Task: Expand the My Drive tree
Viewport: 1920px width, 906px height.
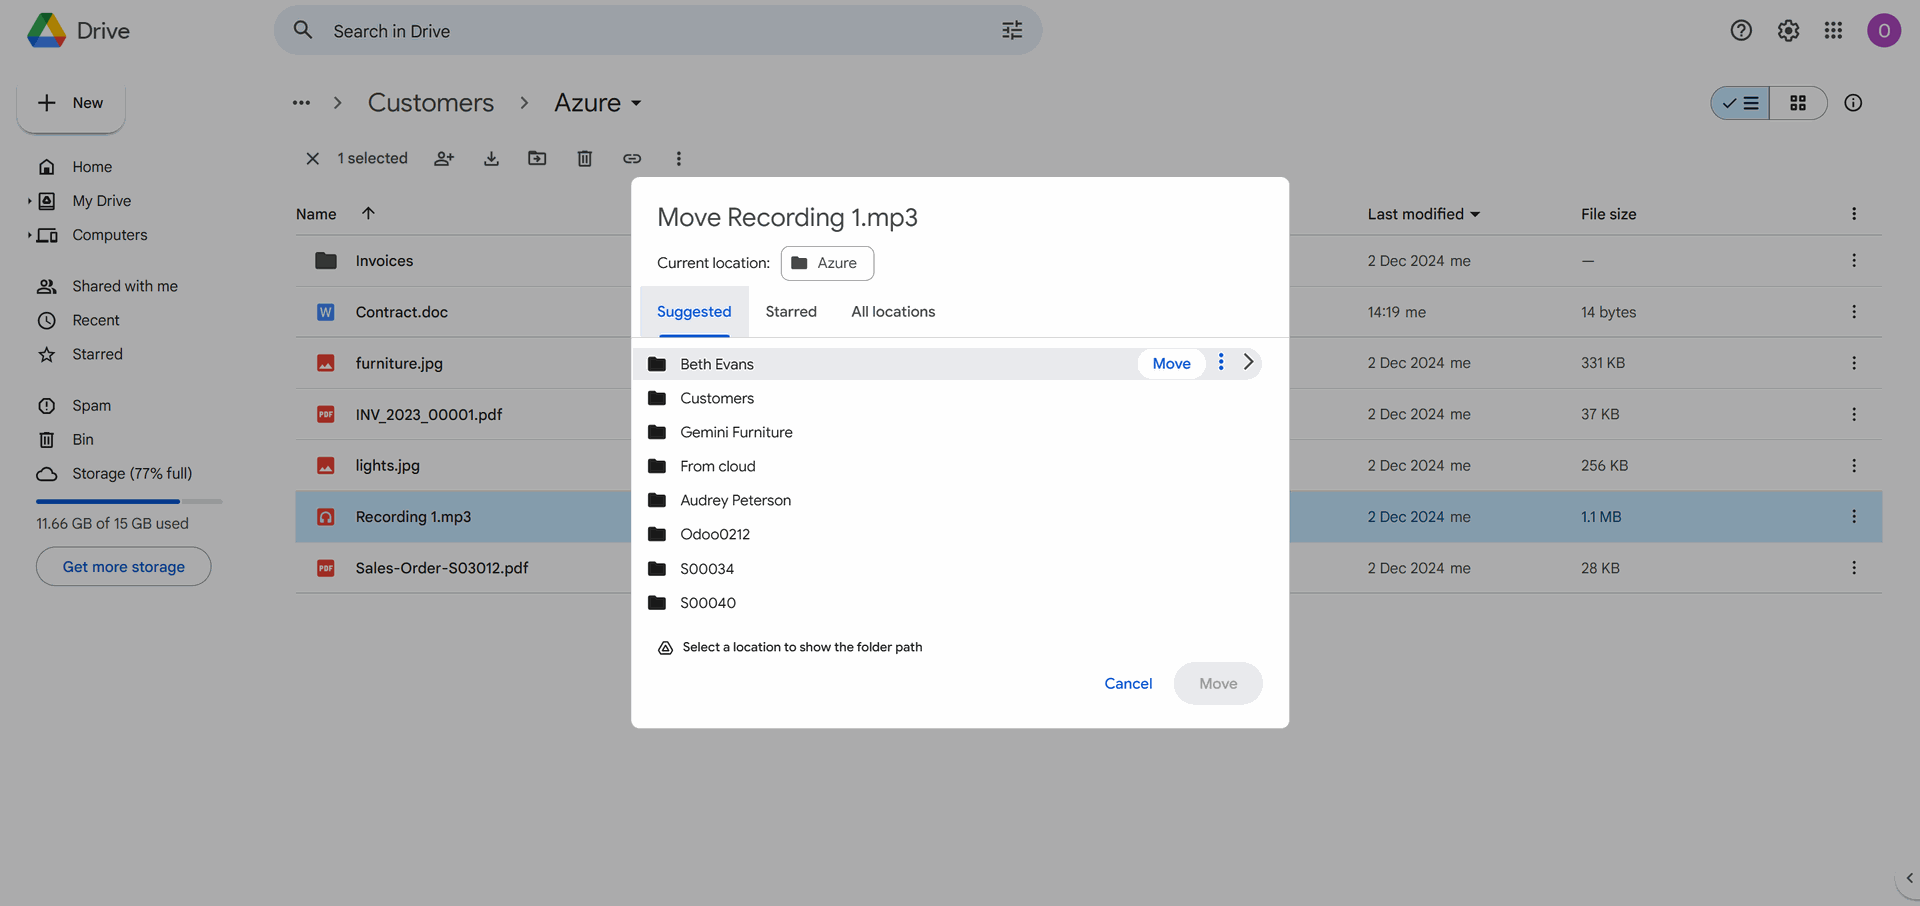Action: (29, 201)
